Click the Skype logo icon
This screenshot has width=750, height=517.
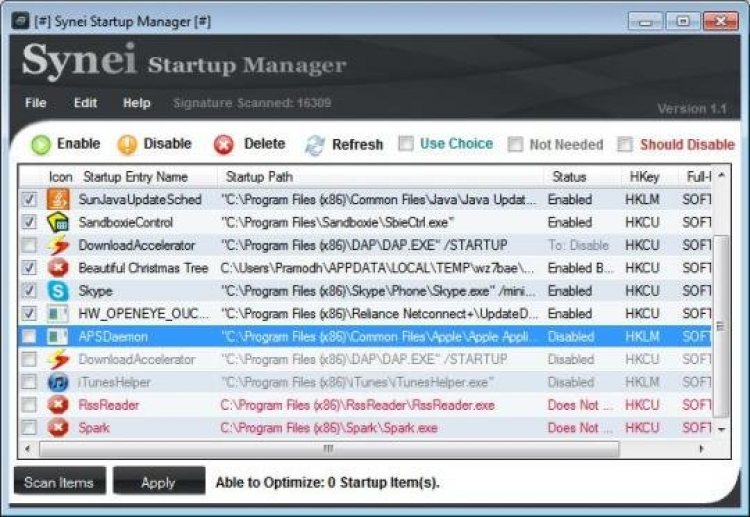click(x=58, y=291)
